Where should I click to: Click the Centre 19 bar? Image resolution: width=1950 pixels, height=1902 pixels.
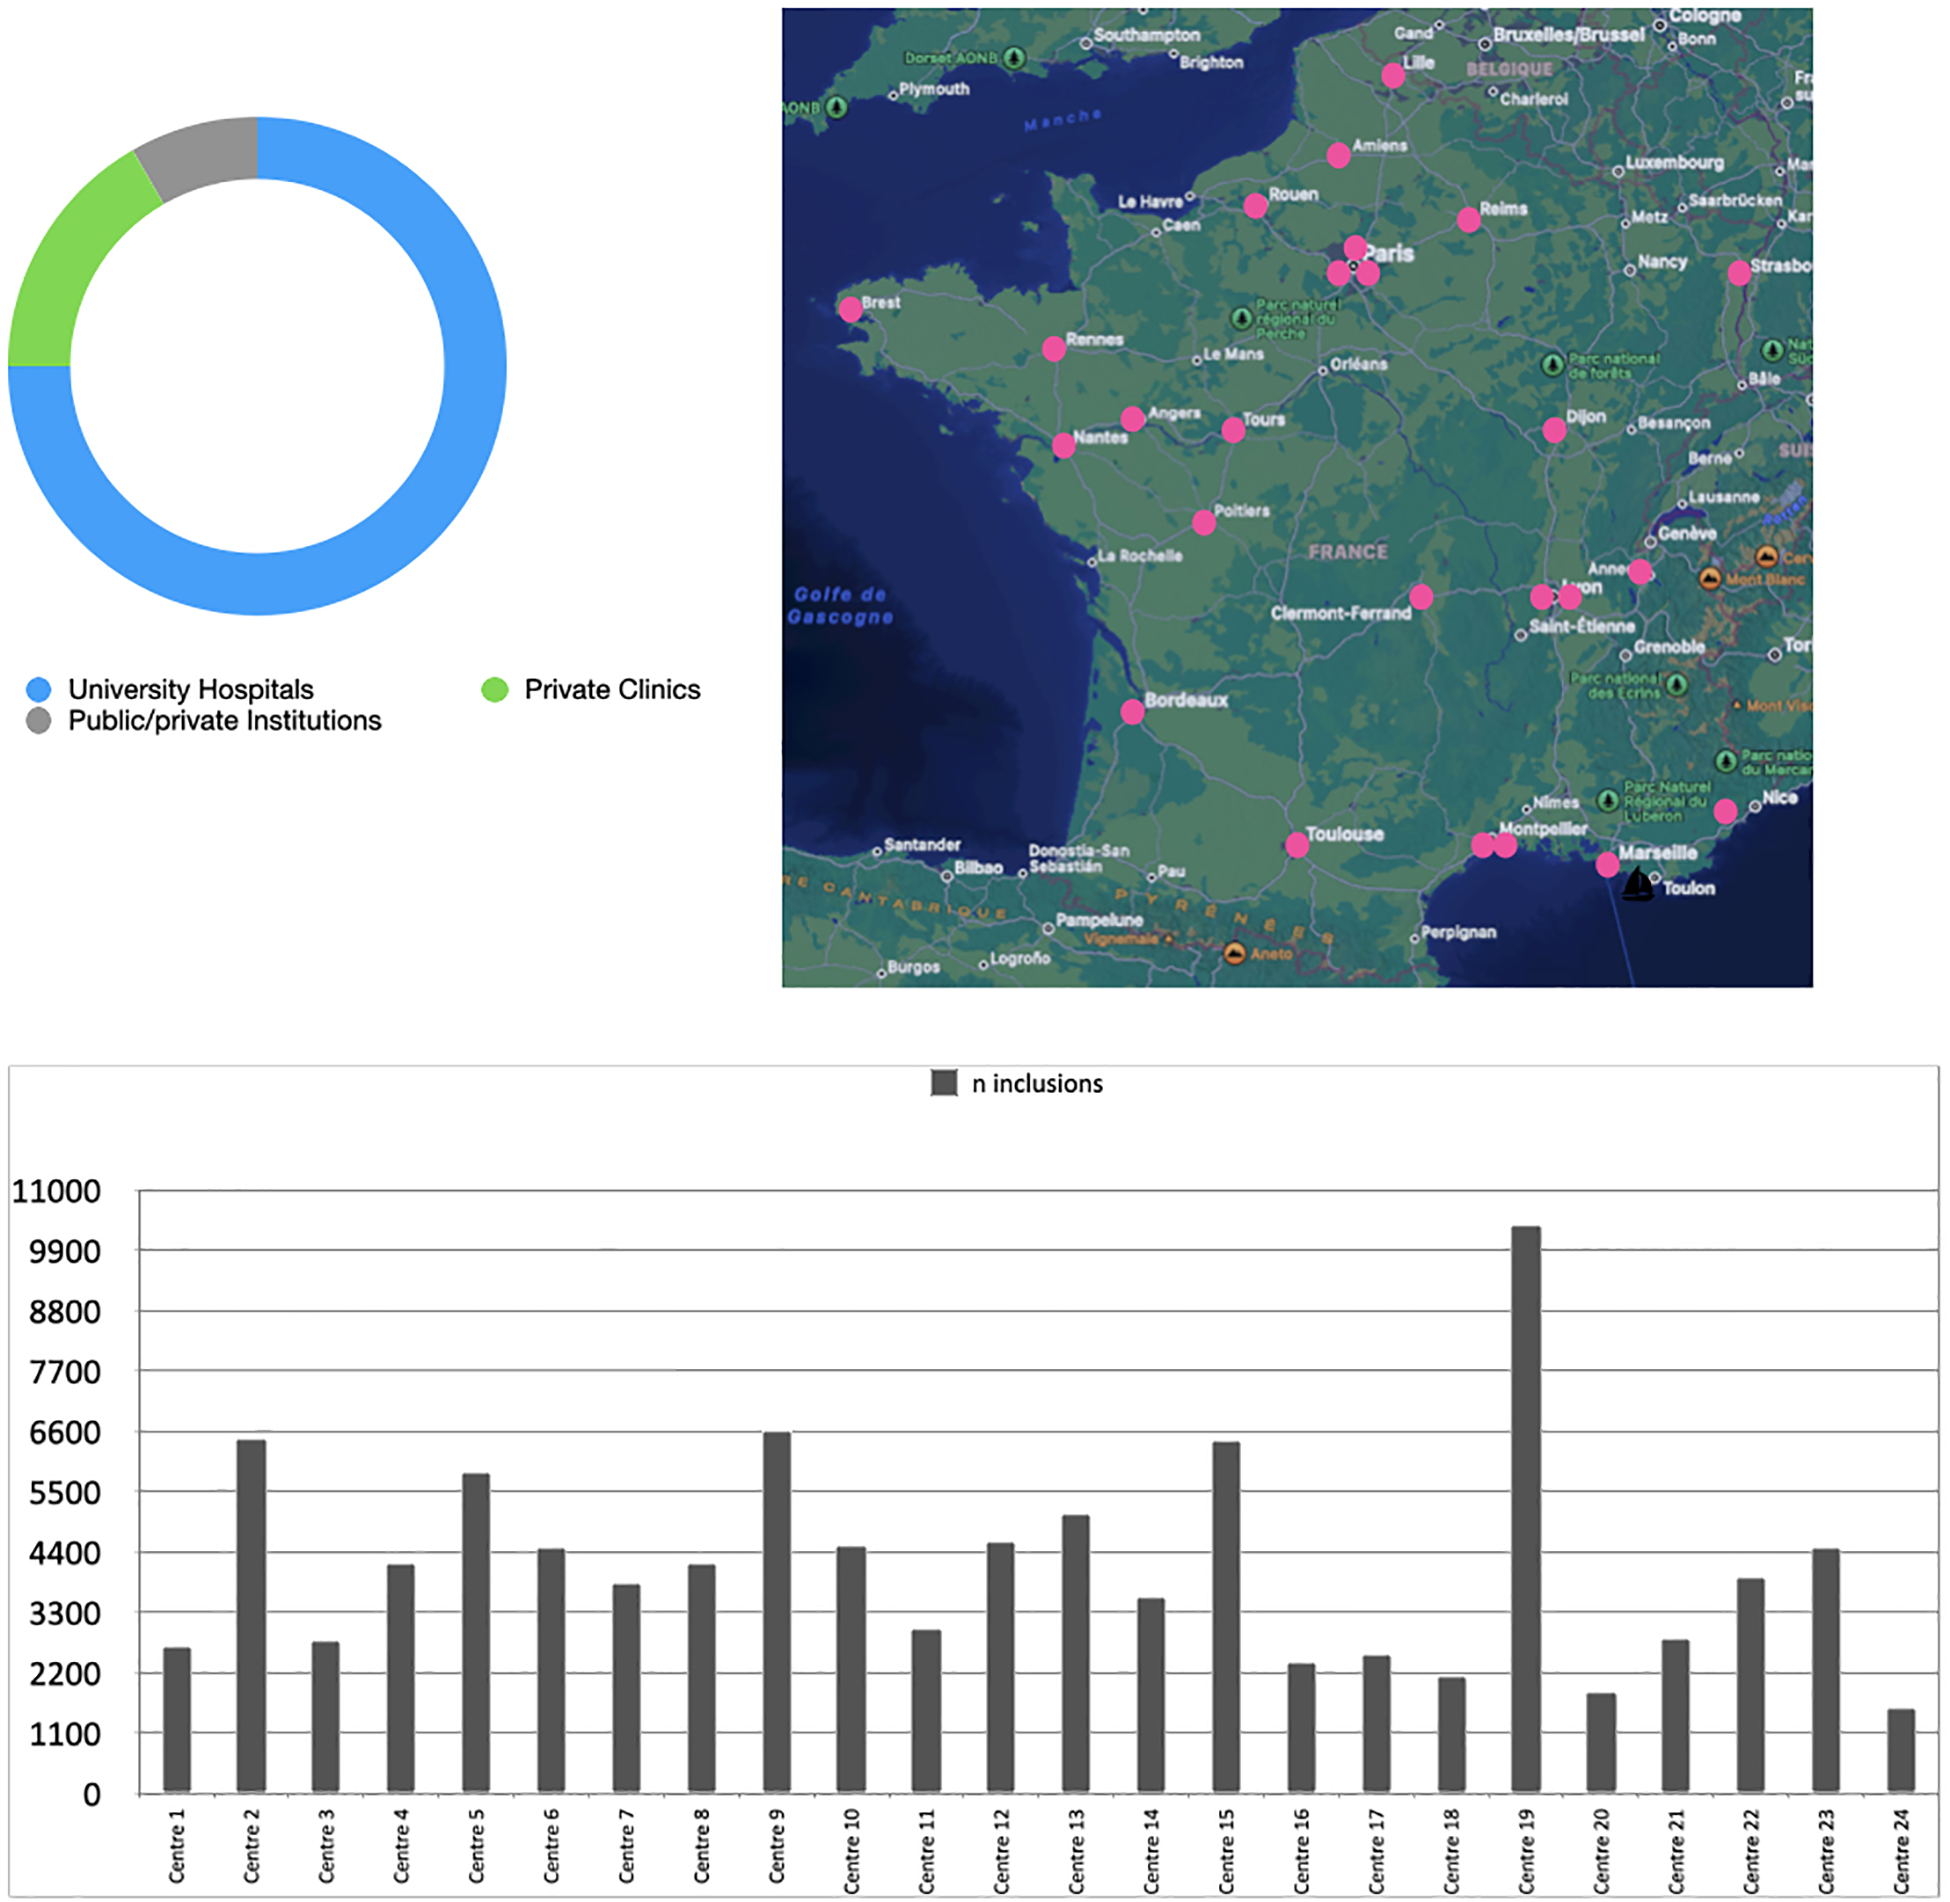click(1526, 1508)
